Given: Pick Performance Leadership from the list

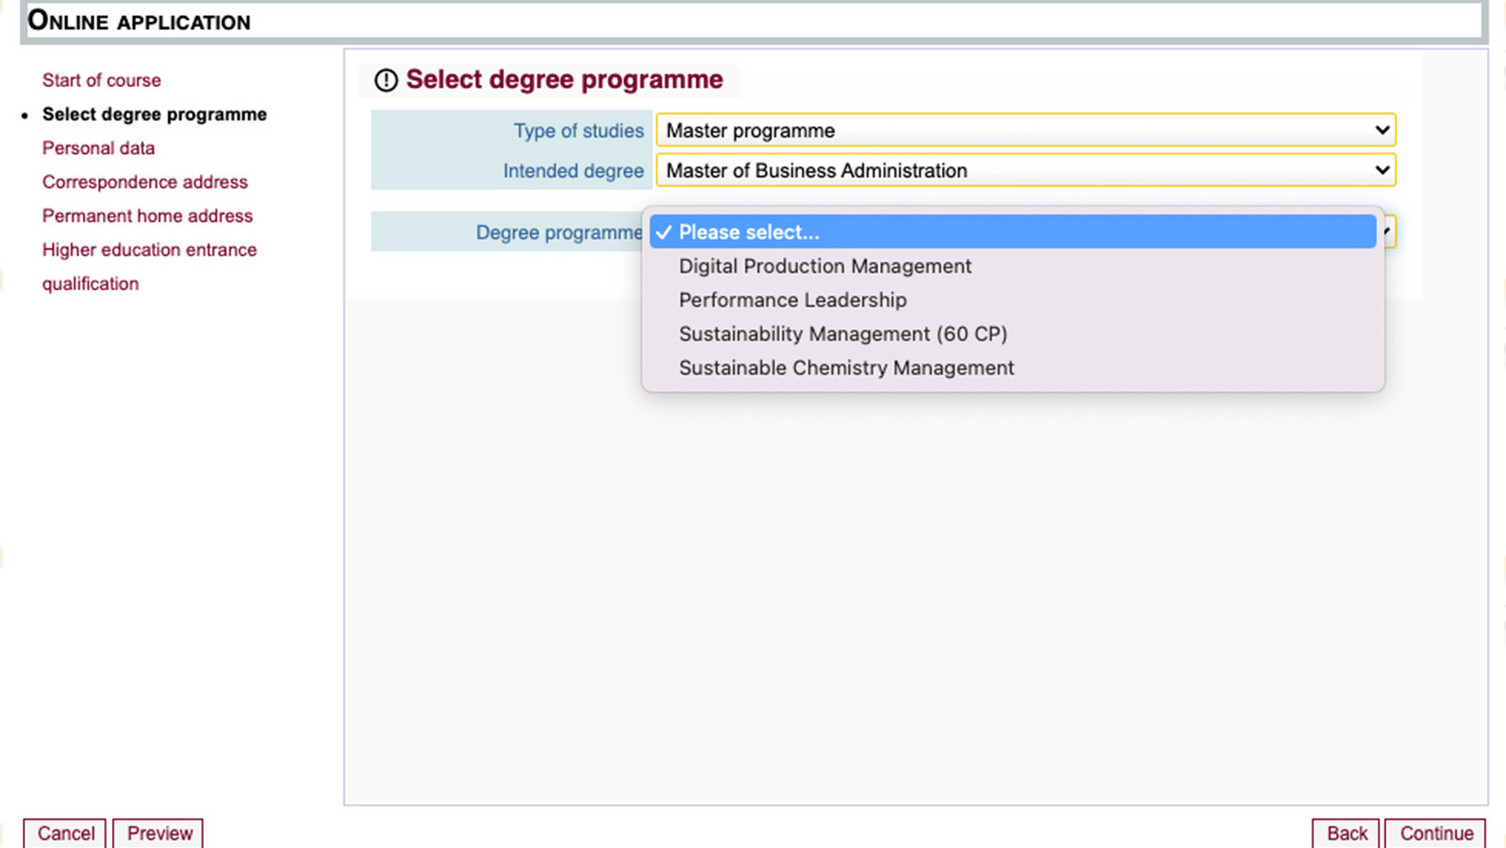Looking at the screenshot, I should (x=792, y=300).
